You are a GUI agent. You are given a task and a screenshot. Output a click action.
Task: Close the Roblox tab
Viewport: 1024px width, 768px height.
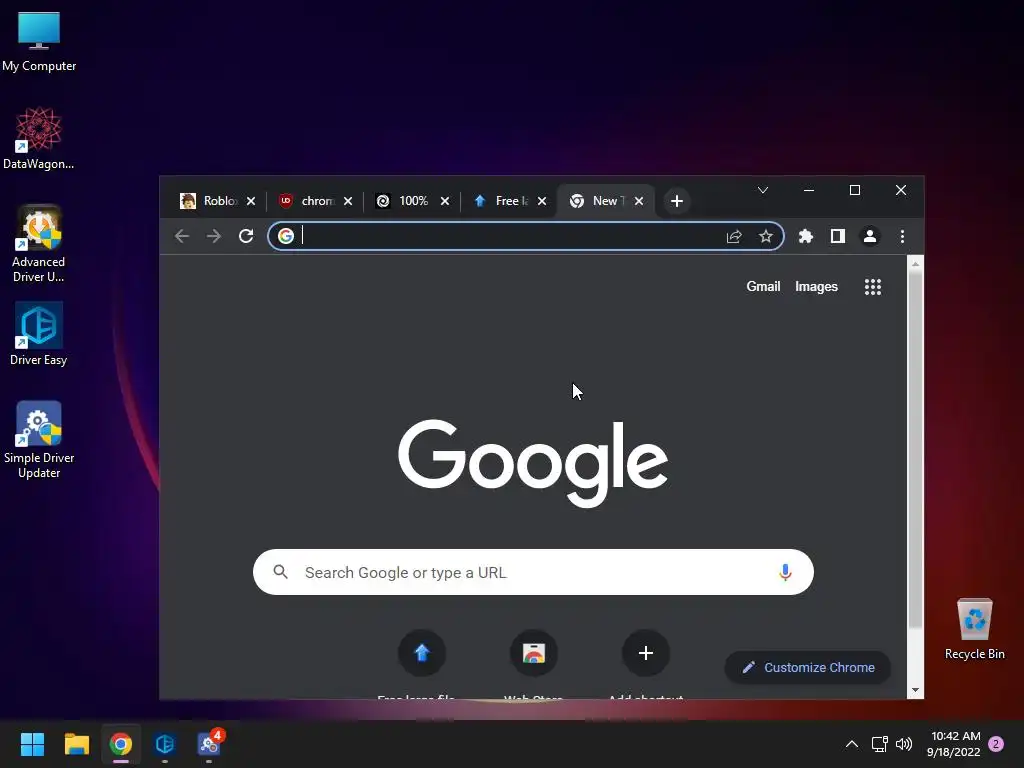click(251, 201)
